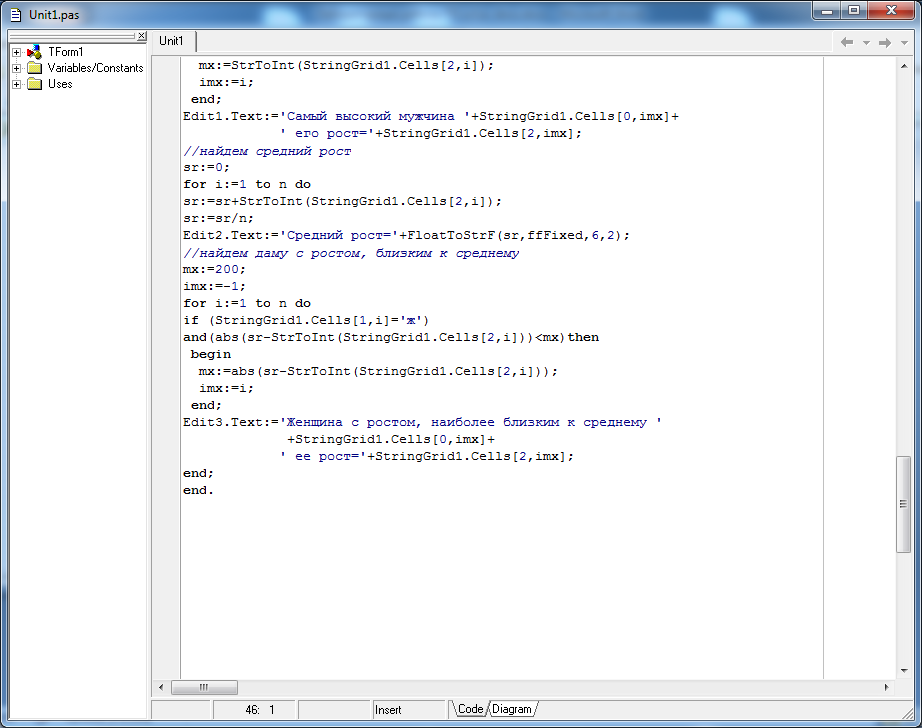Select the TForm1 class icon
922x728 pixels.
(x=35, y=52)
